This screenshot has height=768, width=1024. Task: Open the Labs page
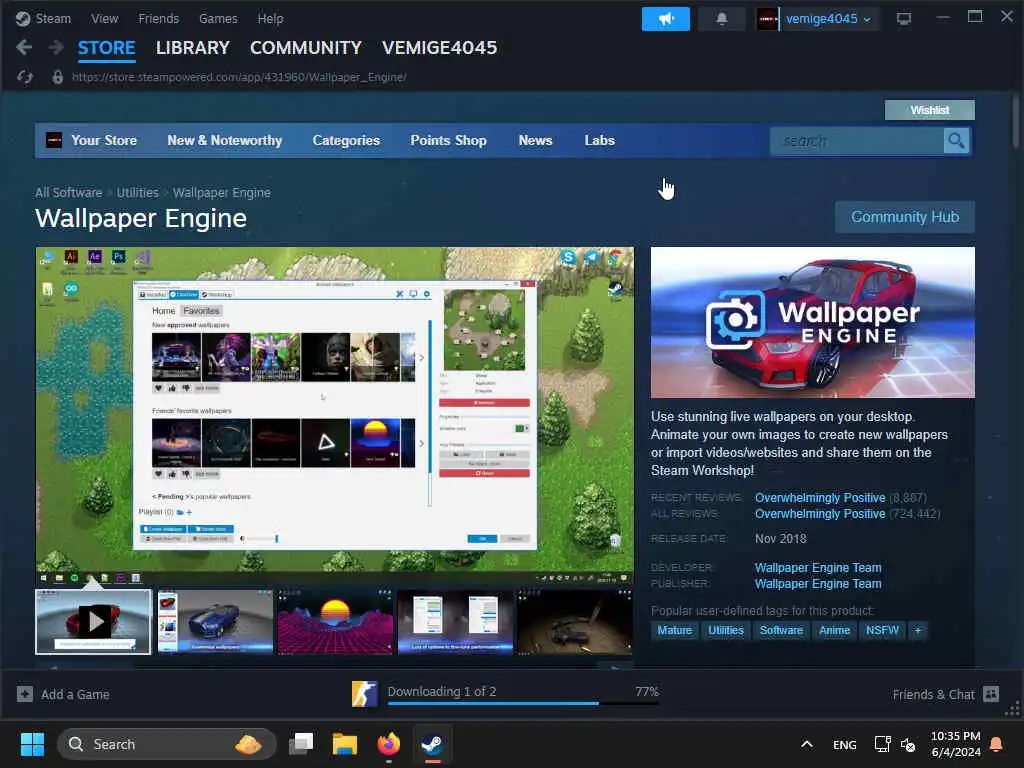[x=600, y=140]
